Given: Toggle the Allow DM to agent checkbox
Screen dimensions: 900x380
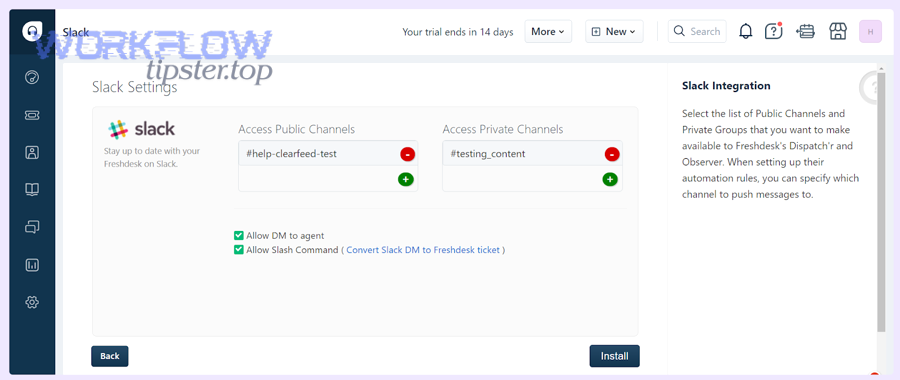Looking at the screenshot, I should tap(239, 235).
